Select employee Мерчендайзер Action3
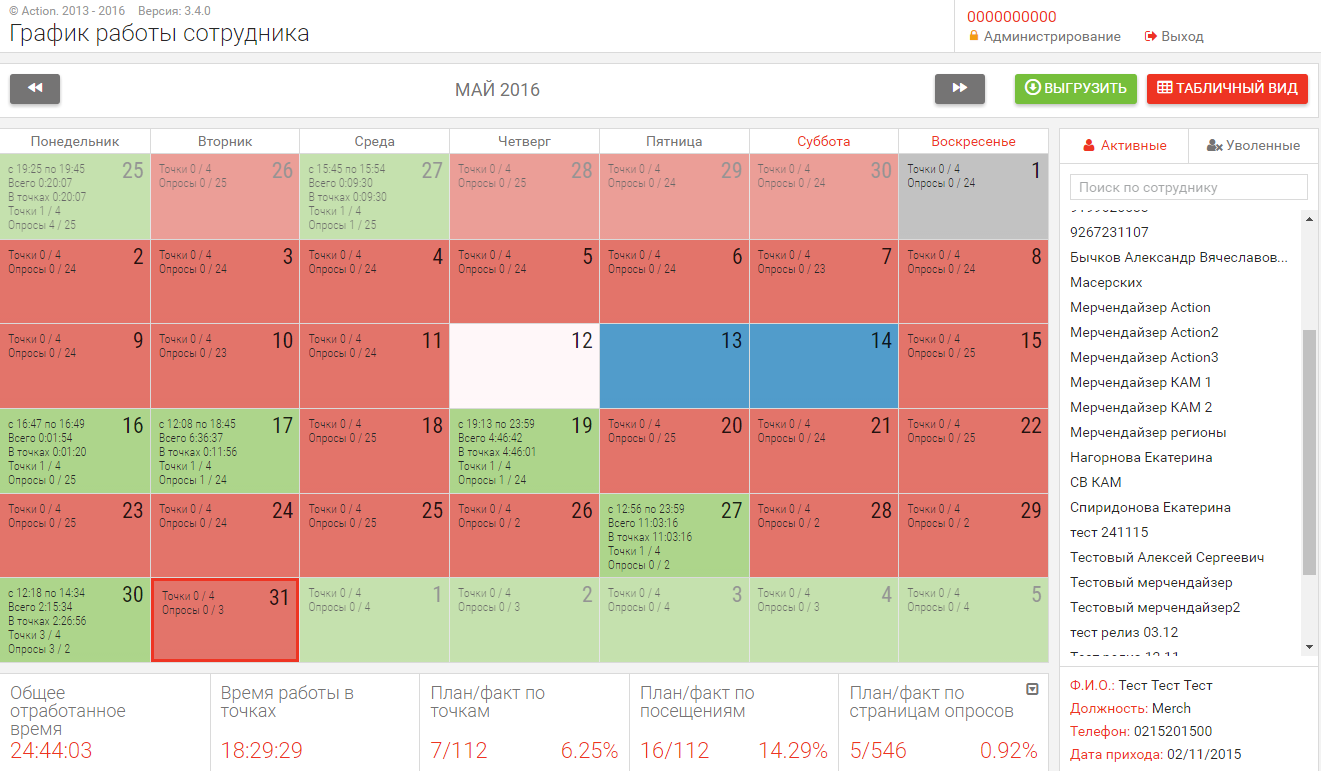Viewport: 1321px width, 771px height. pyautogui.click(x=1144, y=357)
